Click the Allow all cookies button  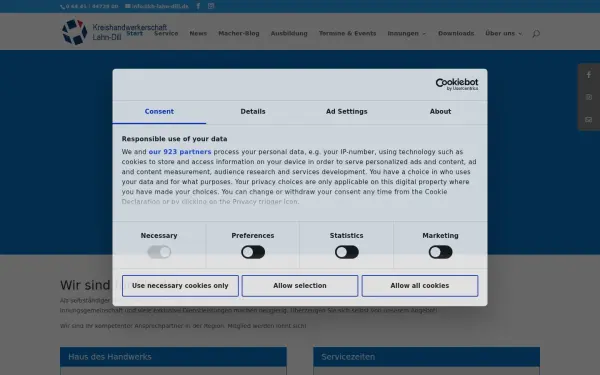(420, 286)
